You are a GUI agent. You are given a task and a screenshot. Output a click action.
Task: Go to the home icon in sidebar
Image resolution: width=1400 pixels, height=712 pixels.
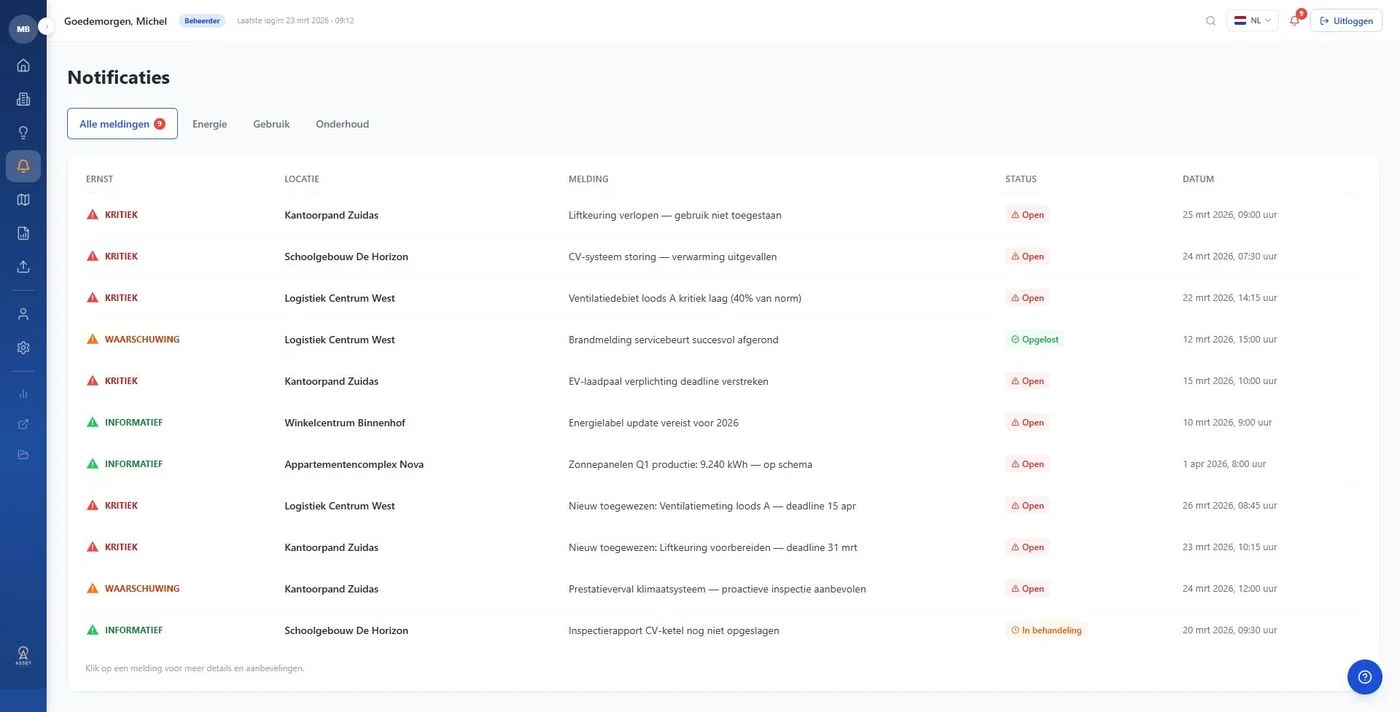pyautogui.click(x=23, y=65)
